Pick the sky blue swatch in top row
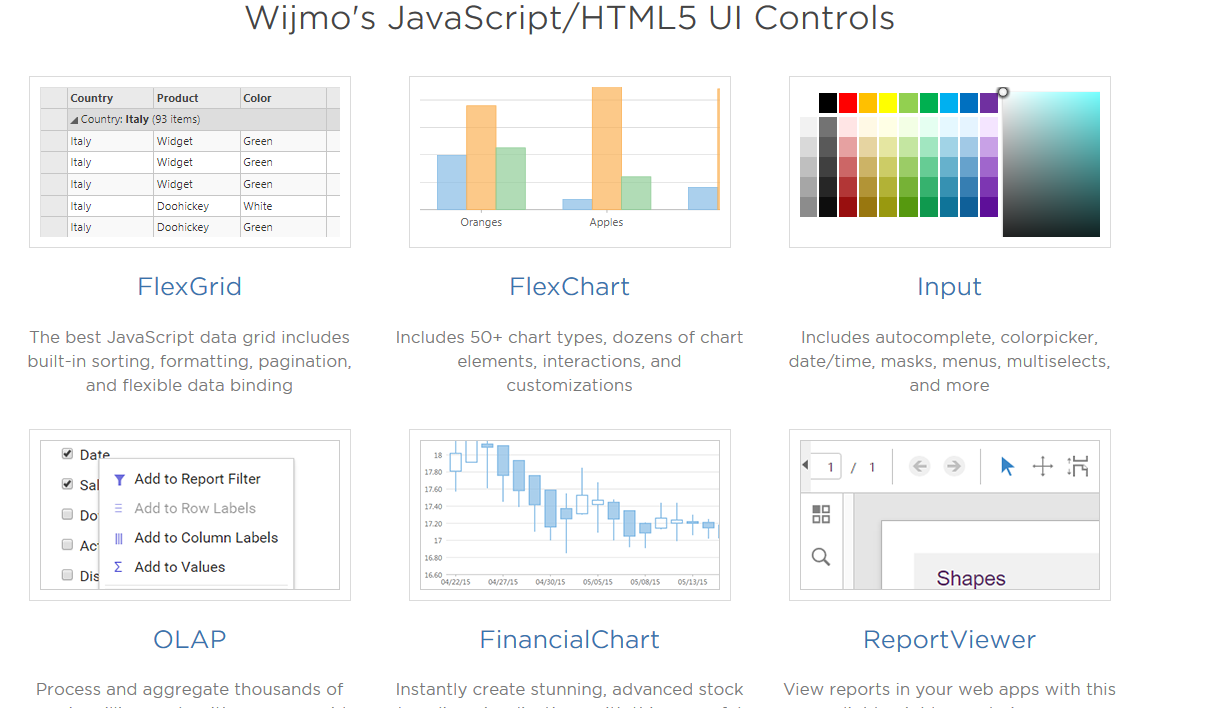Image resolution: width=1209 pixels, height=708 pixels. pos(949,103)
